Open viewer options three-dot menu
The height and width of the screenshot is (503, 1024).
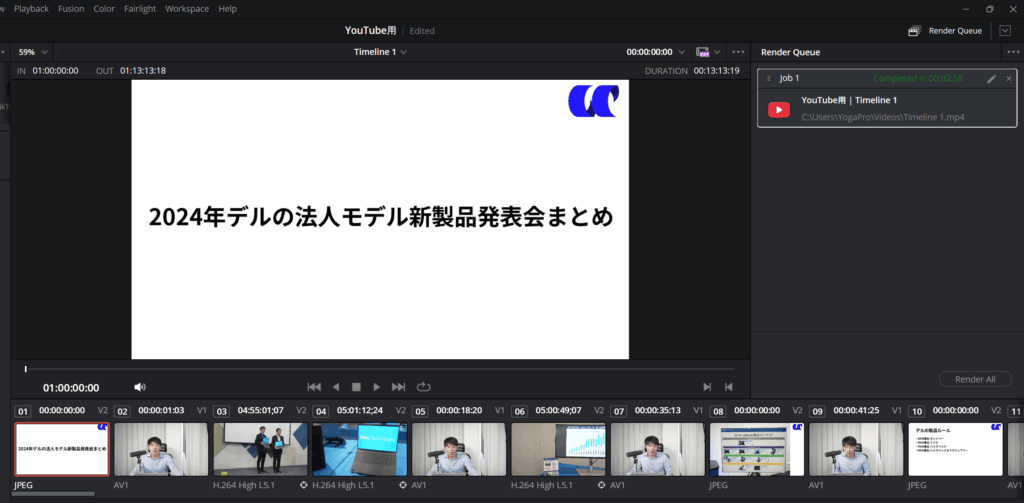click(738, 52)
